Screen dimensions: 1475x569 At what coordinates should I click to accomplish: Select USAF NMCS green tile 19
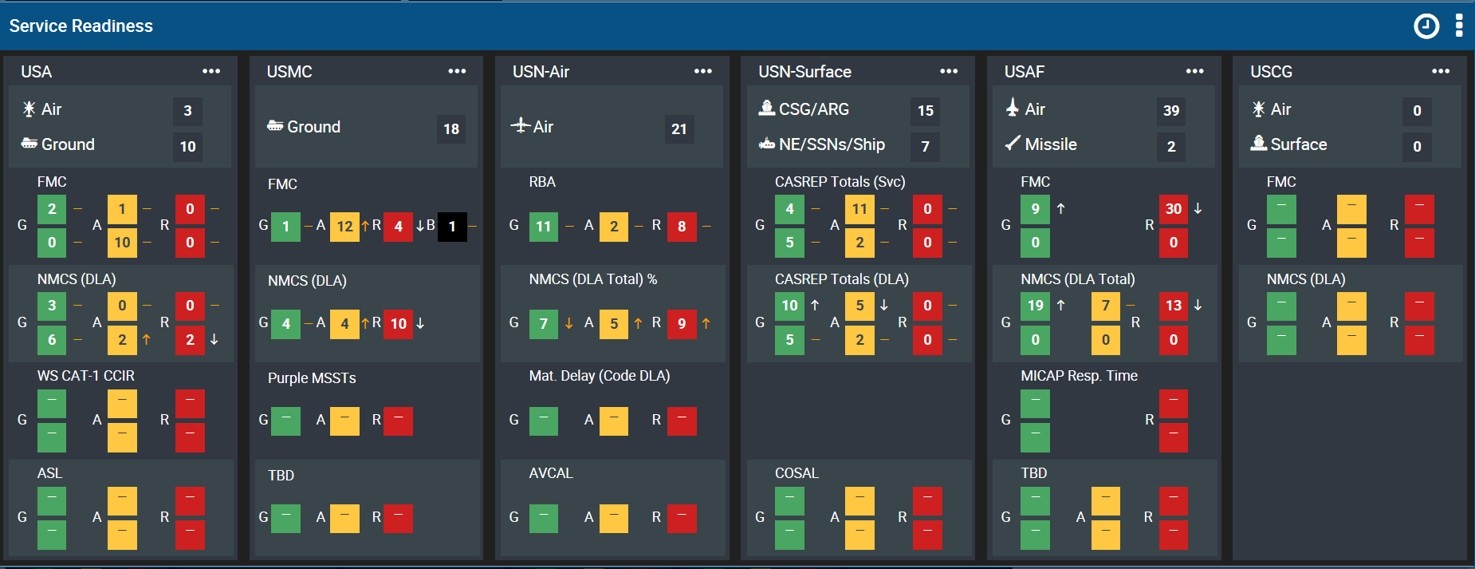(x=1035, y=306)
